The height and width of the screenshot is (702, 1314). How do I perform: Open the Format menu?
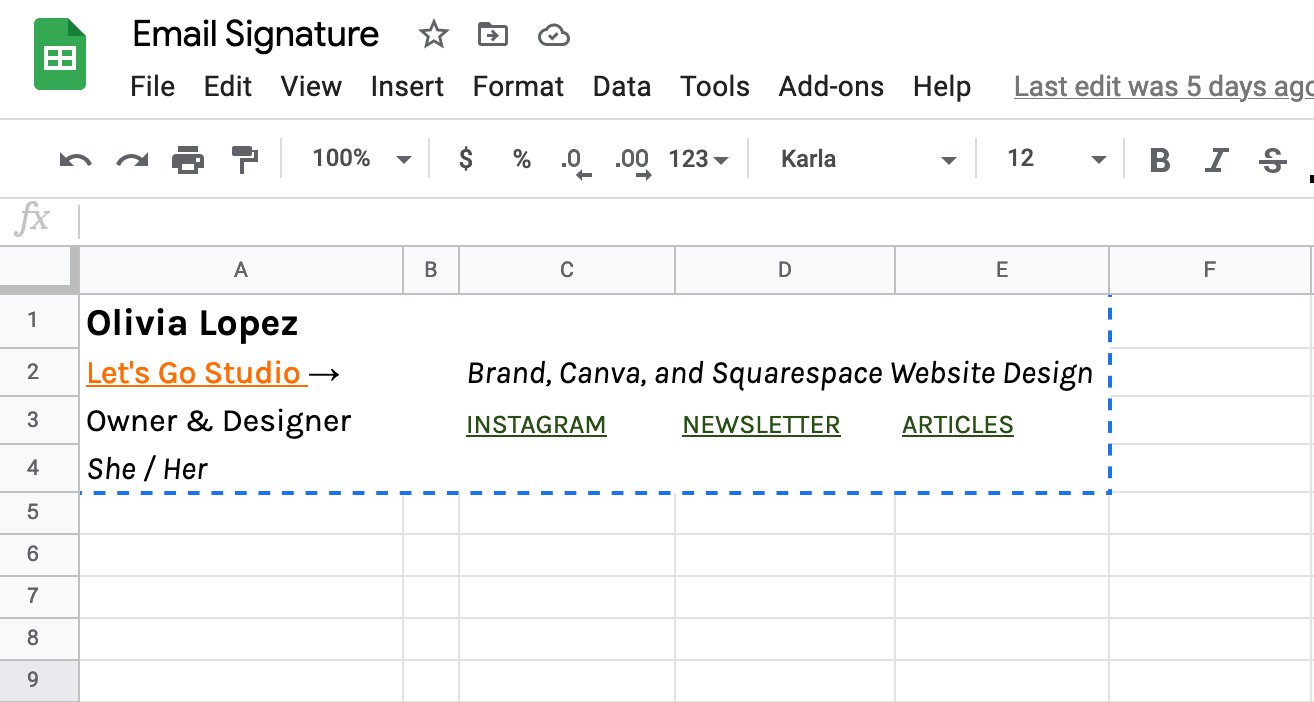coord(518,87)
